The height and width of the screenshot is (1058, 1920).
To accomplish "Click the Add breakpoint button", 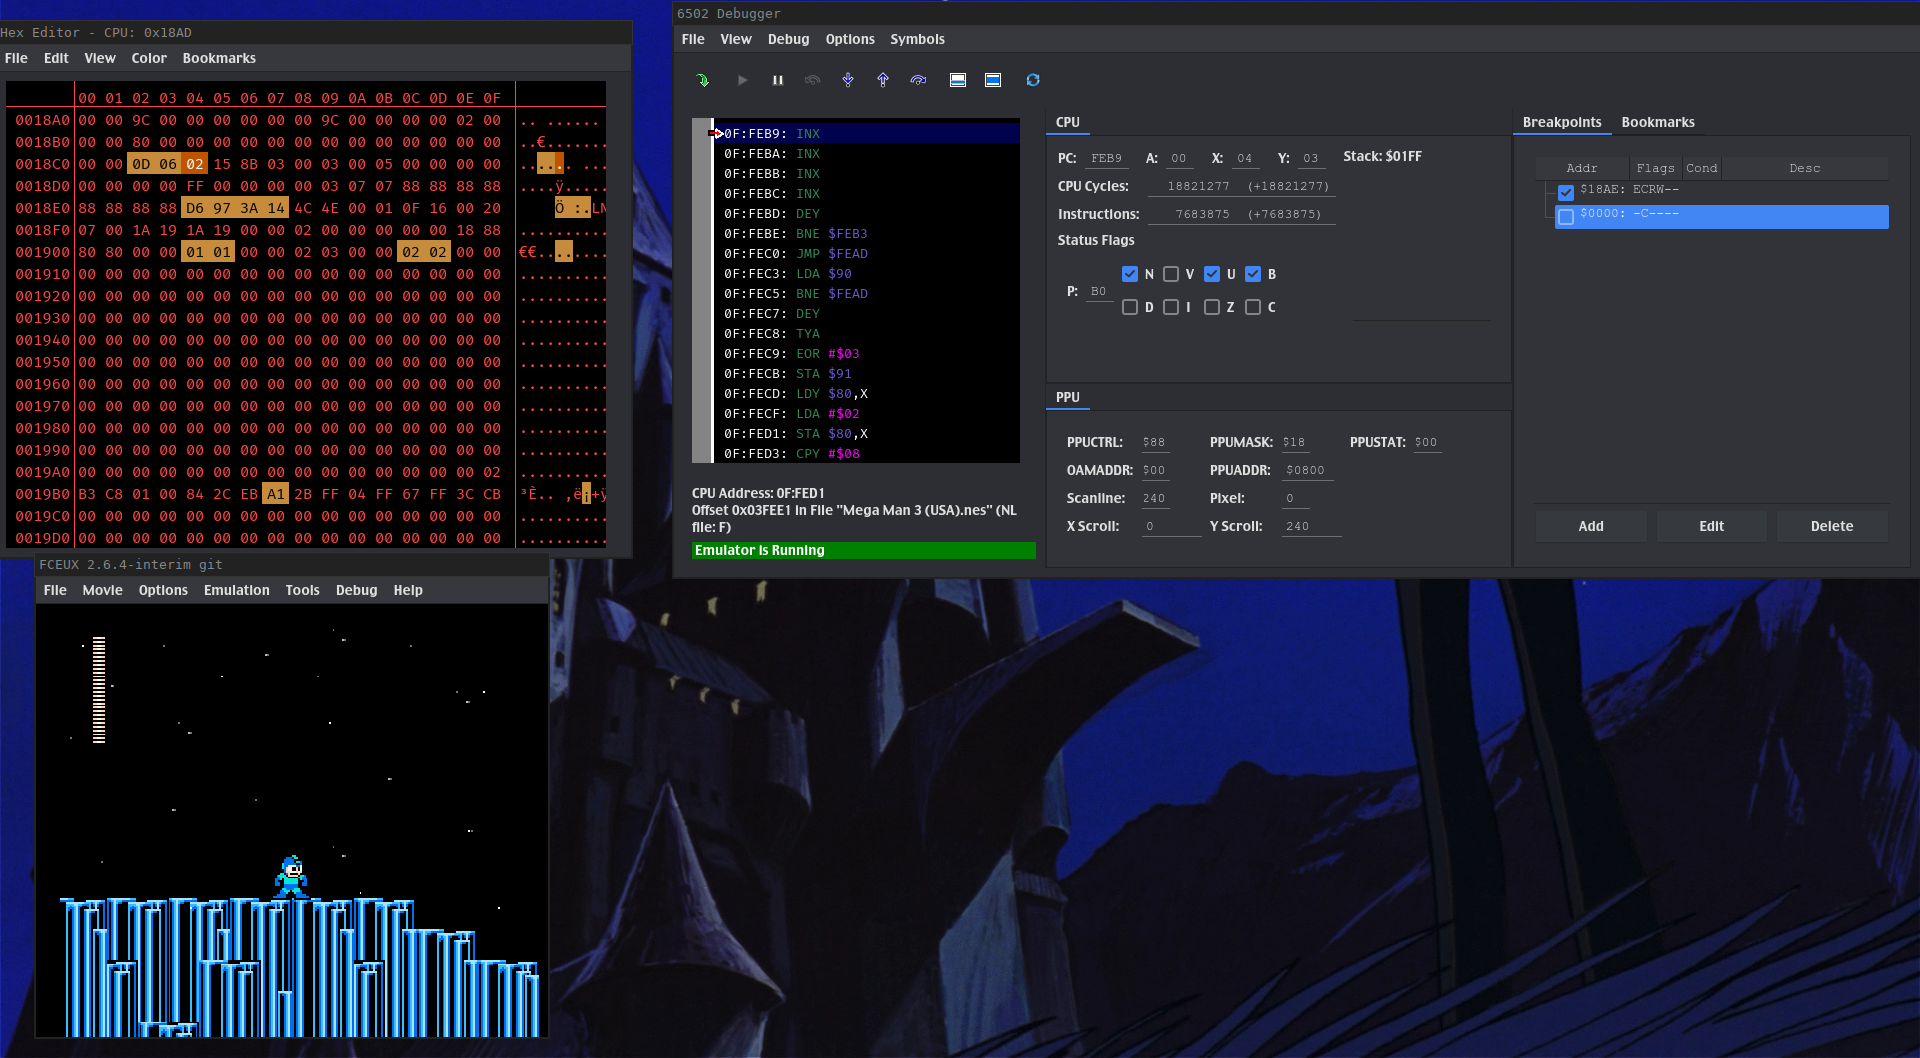I will [x=1590, y=525].
